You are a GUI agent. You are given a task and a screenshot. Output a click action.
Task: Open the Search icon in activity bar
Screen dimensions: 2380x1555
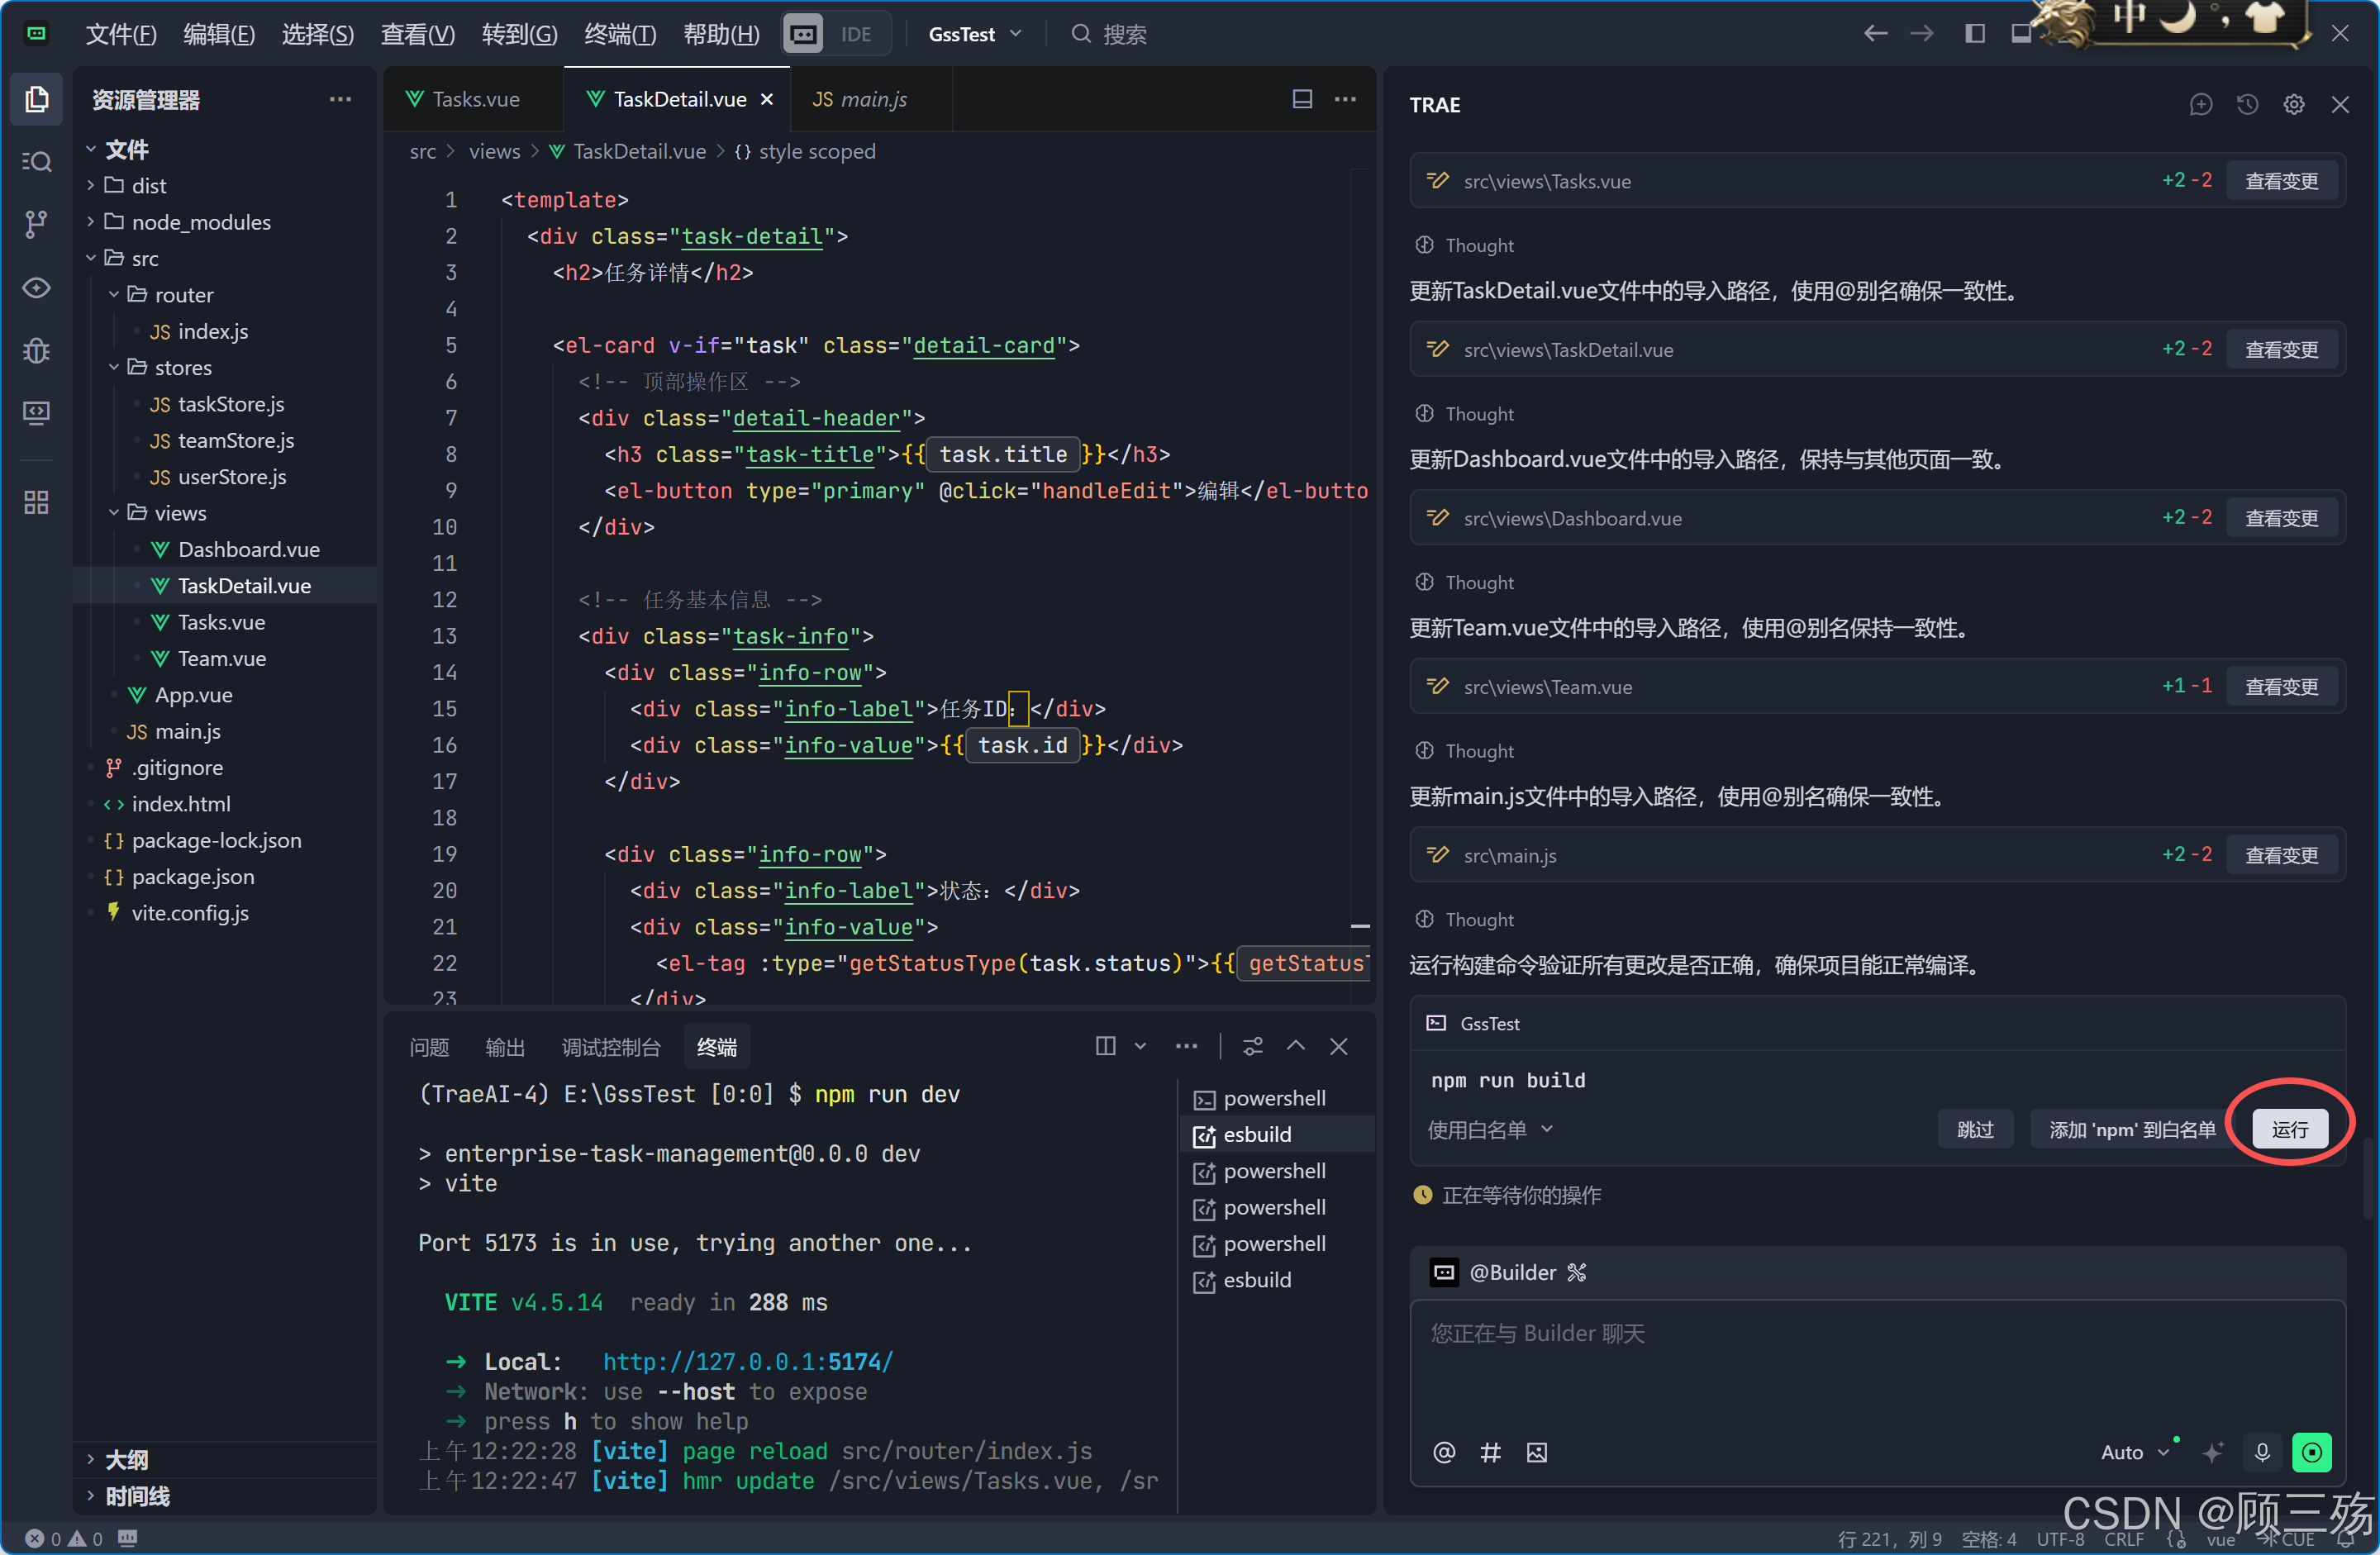click(37, 161)
